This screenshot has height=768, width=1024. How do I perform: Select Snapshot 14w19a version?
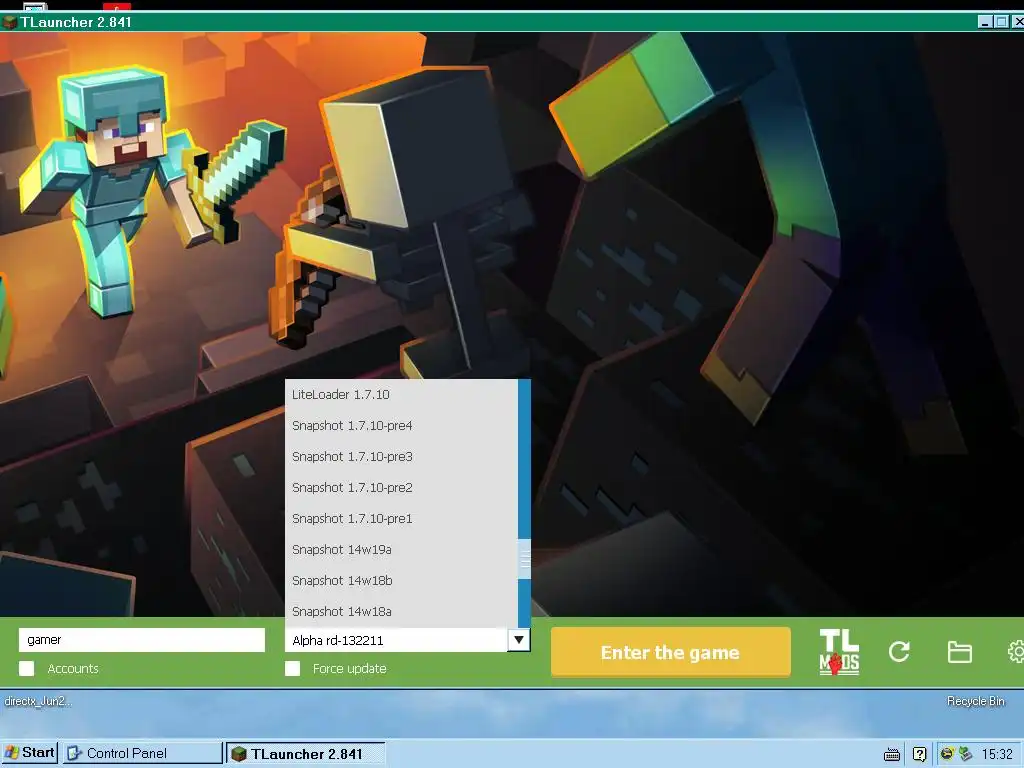tap(402, 550)
